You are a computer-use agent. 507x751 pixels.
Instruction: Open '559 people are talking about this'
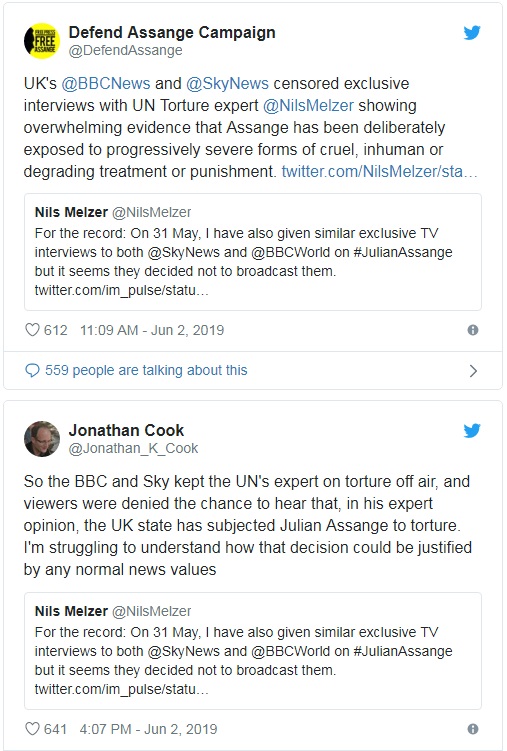(x=146, y=370)
